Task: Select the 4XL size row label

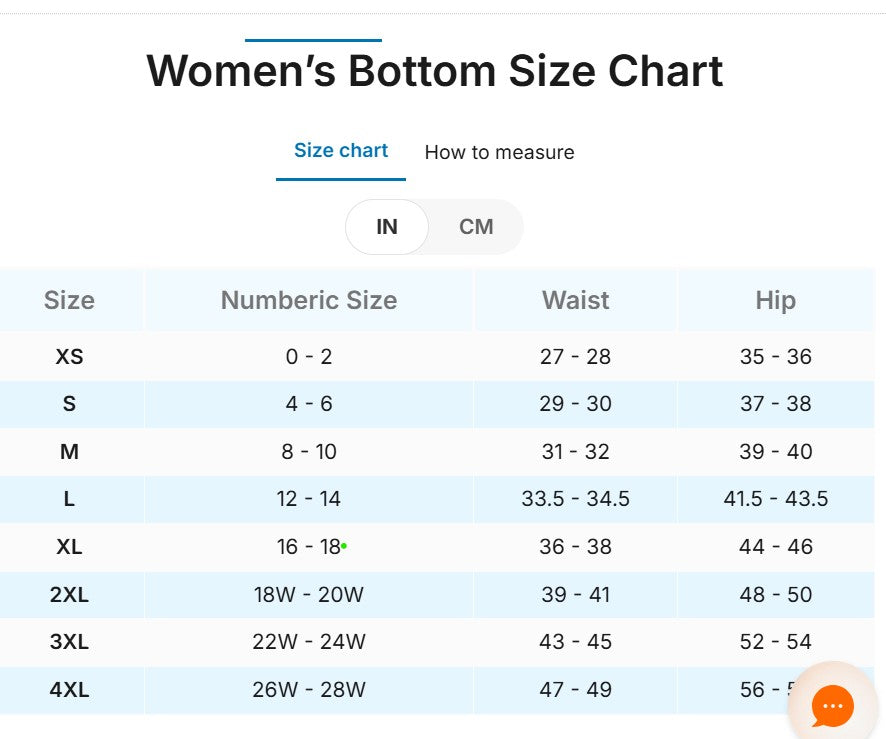Action: click(69, 690)
